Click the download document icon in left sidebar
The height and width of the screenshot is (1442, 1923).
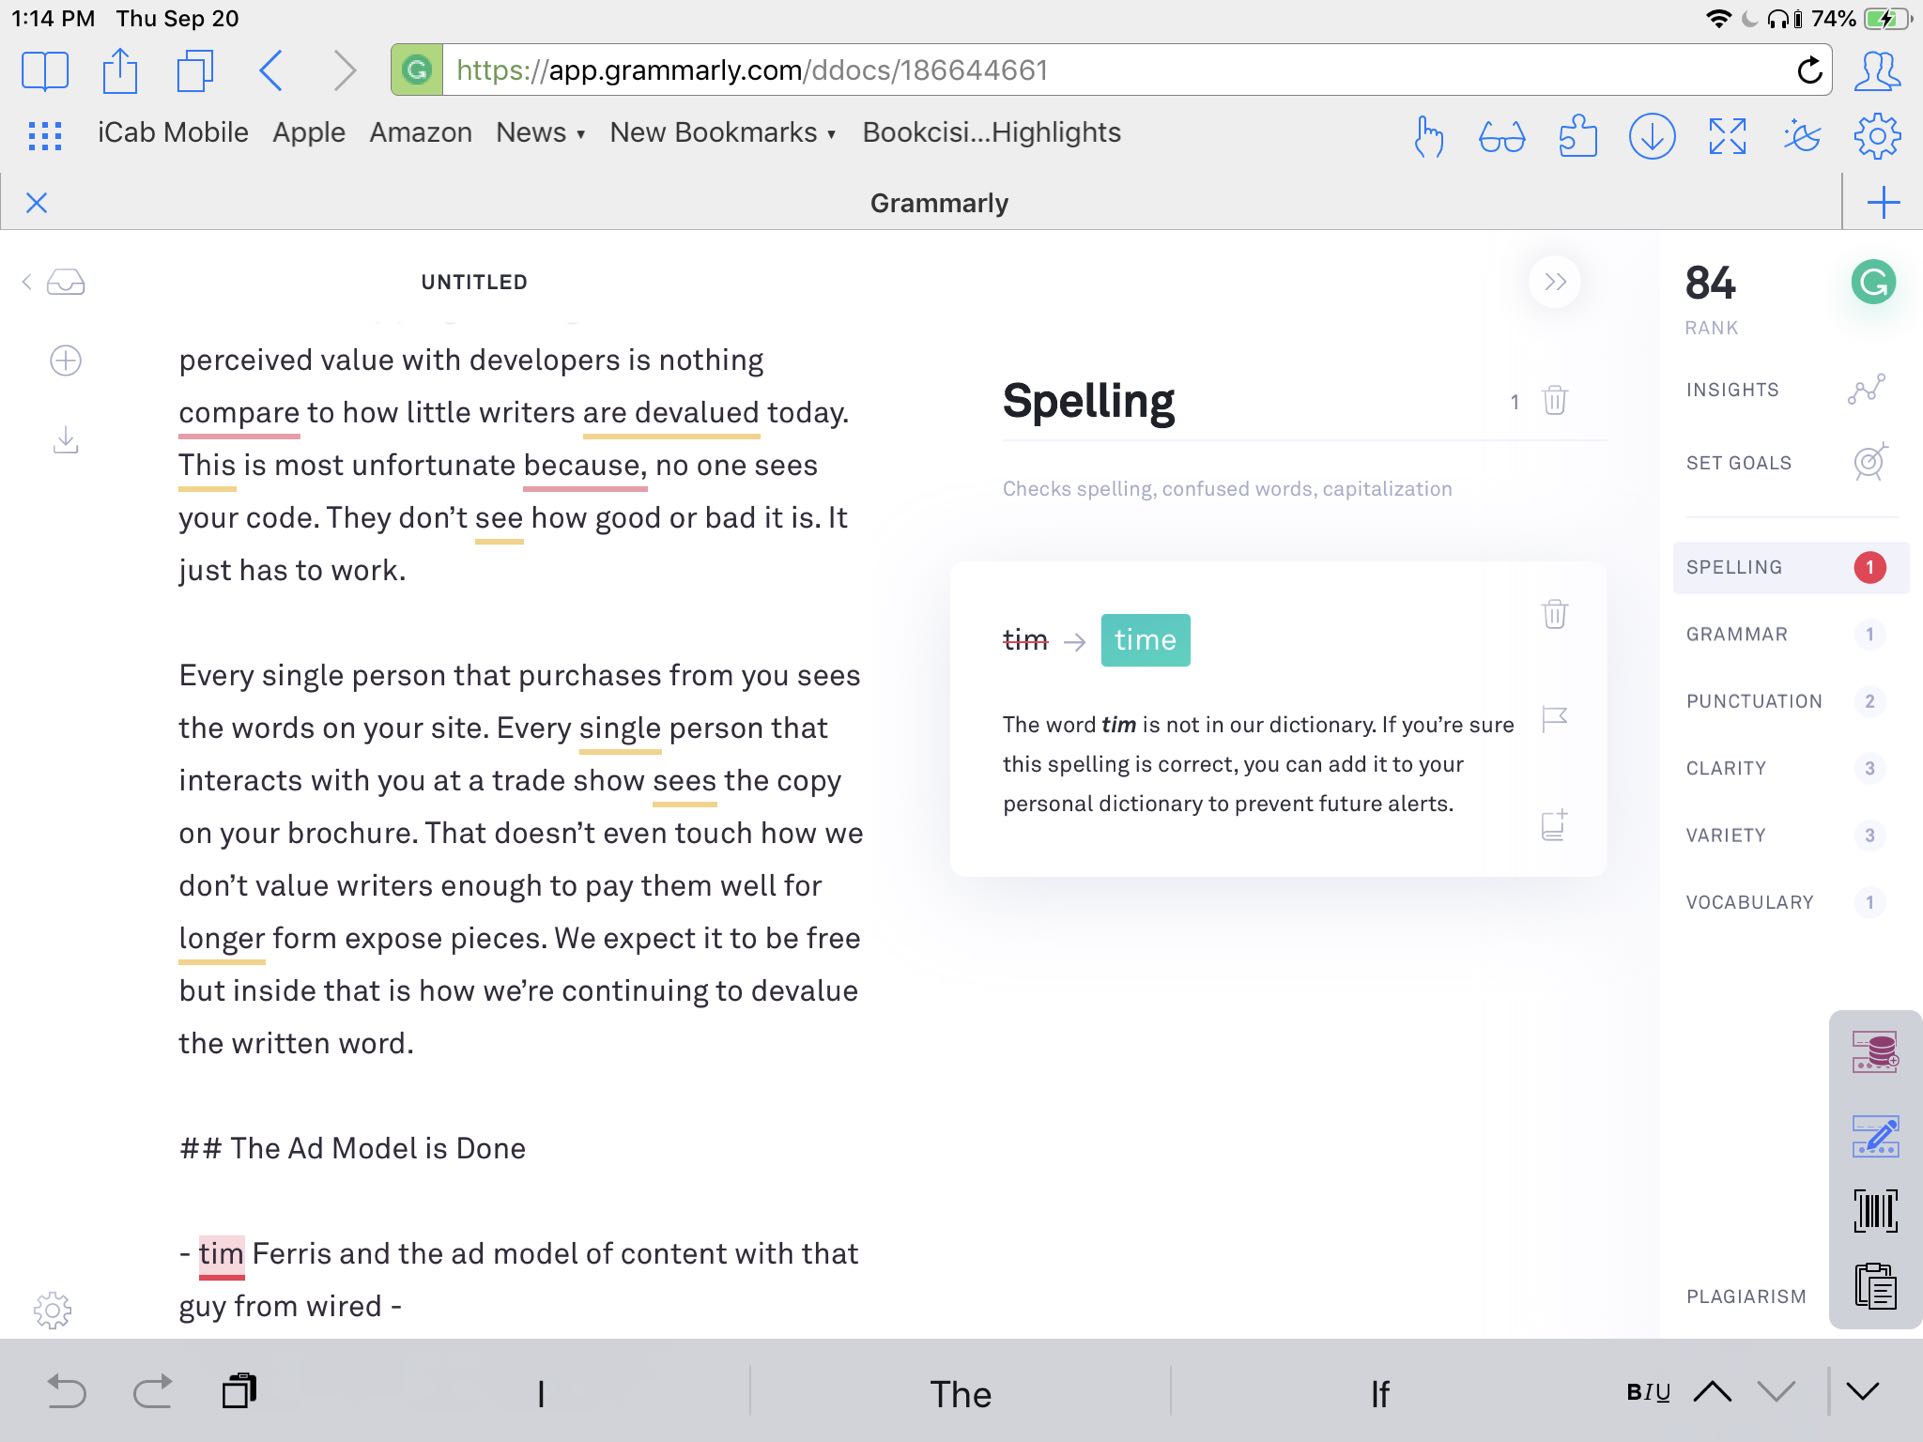[x=66, y=440]
